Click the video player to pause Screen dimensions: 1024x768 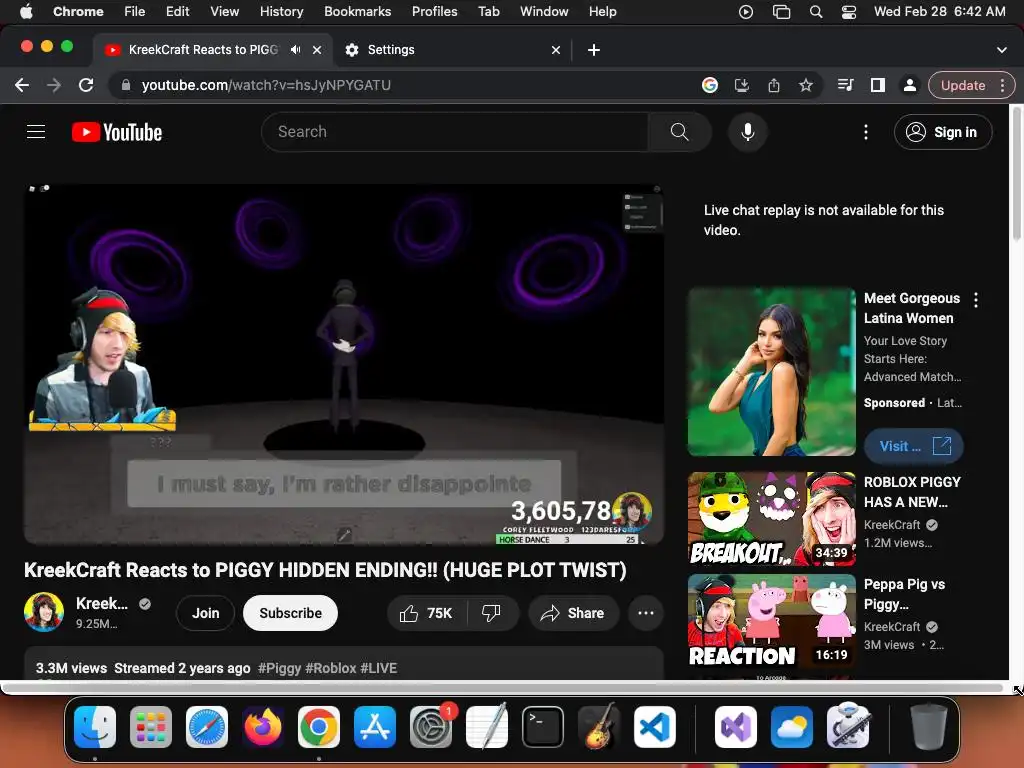[x=344, y=364]
